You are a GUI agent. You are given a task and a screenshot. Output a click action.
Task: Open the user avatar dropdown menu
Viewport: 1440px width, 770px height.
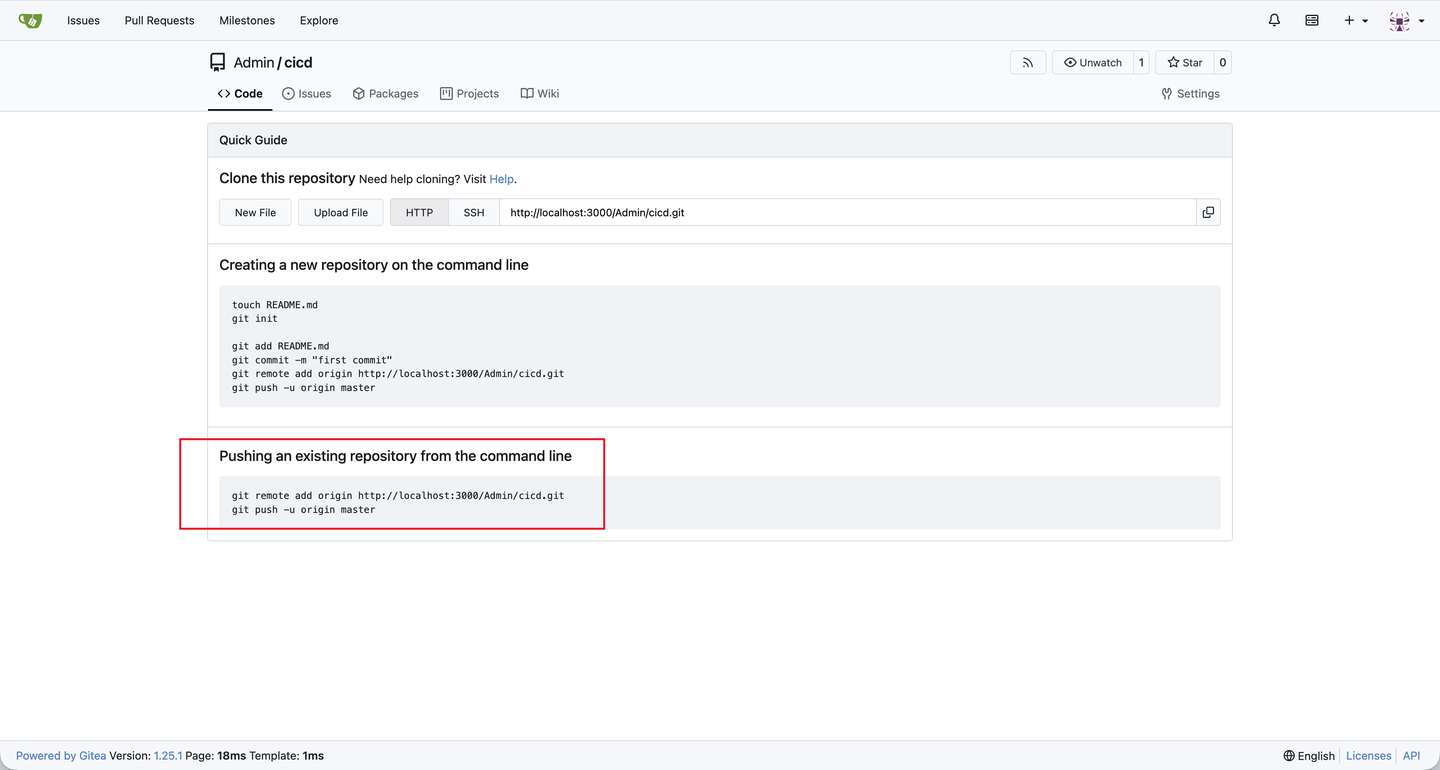click(x=1406, y=20)
